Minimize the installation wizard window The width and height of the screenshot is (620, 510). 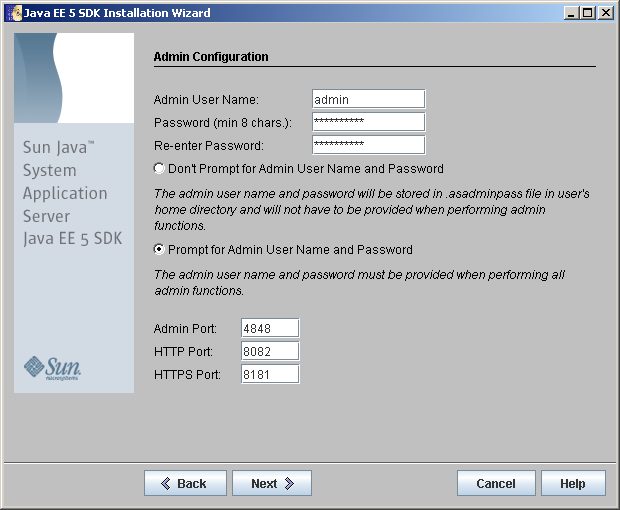point(572,13)
